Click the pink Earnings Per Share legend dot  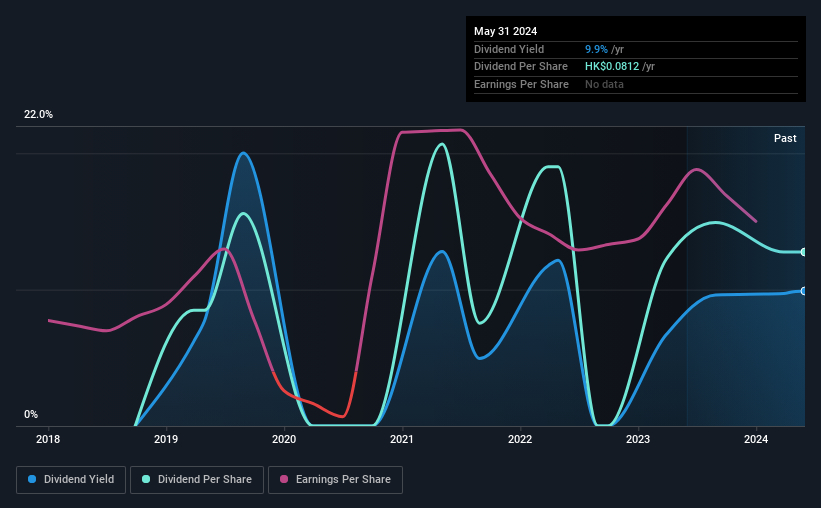pos(284,479)
